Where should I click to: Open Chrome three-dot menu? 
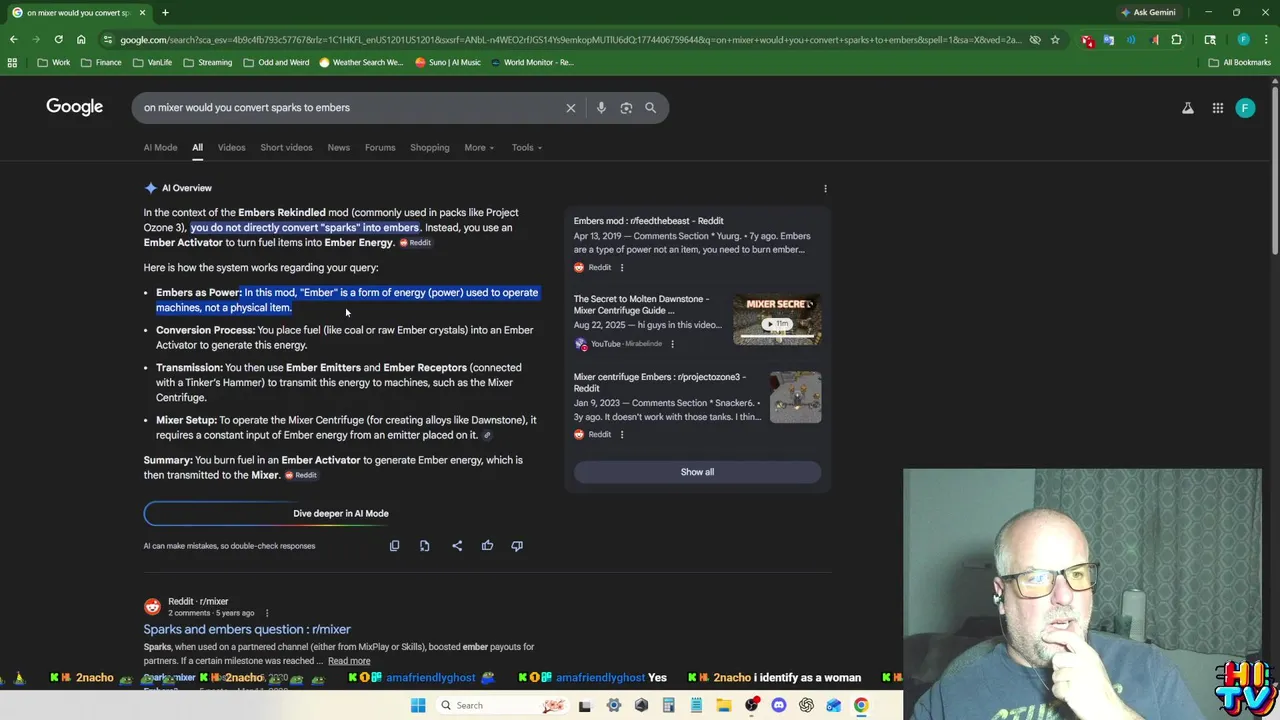pyautogui.click(x=1266, y=40)
